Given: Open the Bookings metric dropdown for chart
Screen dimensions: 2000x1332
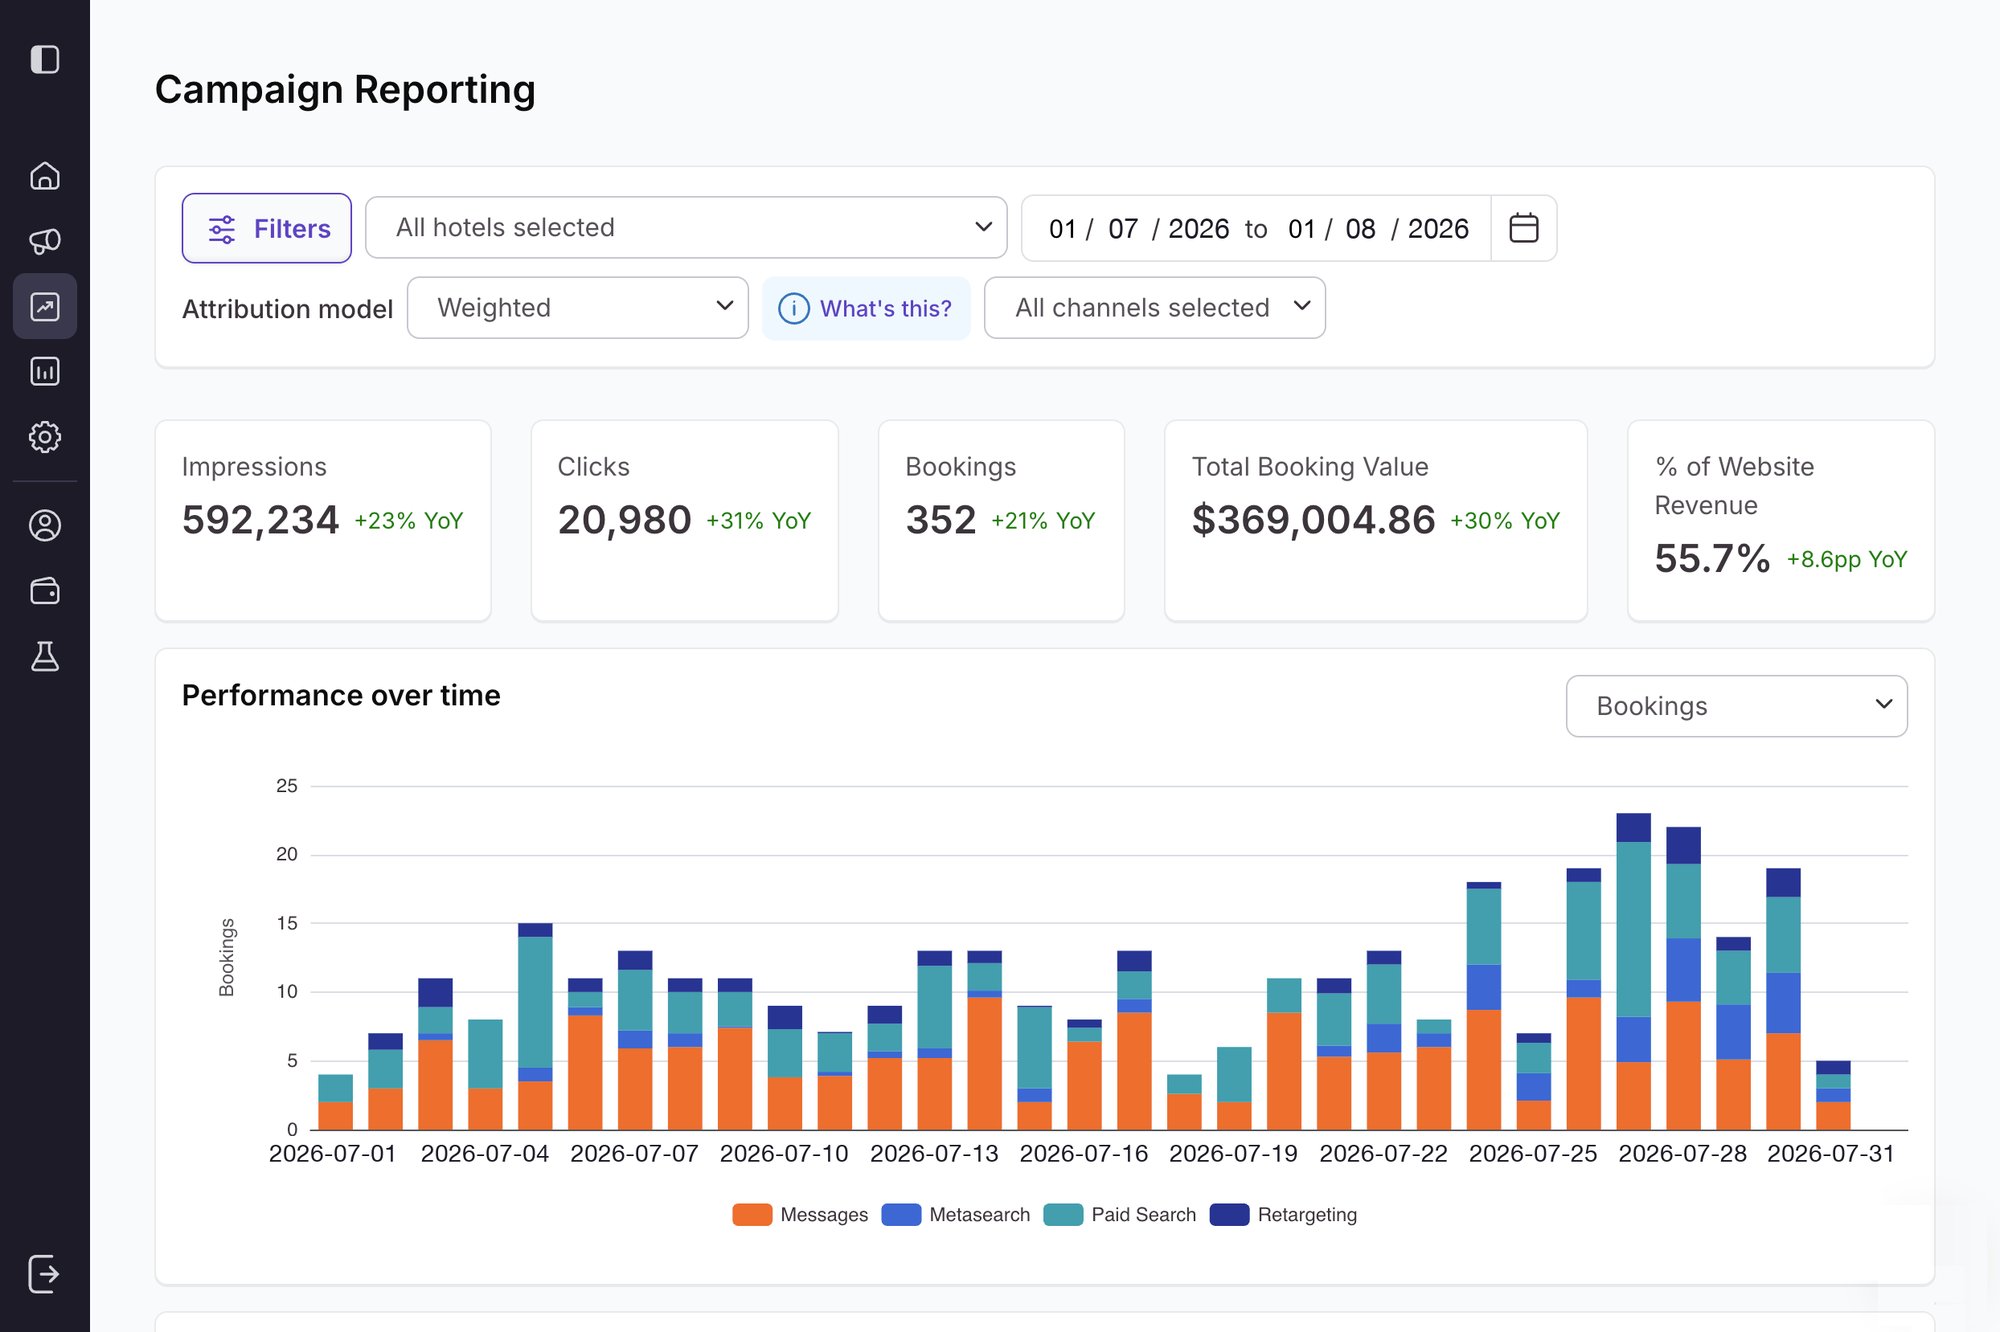Looking at the screenshot, I should [x=1736, y=706].
